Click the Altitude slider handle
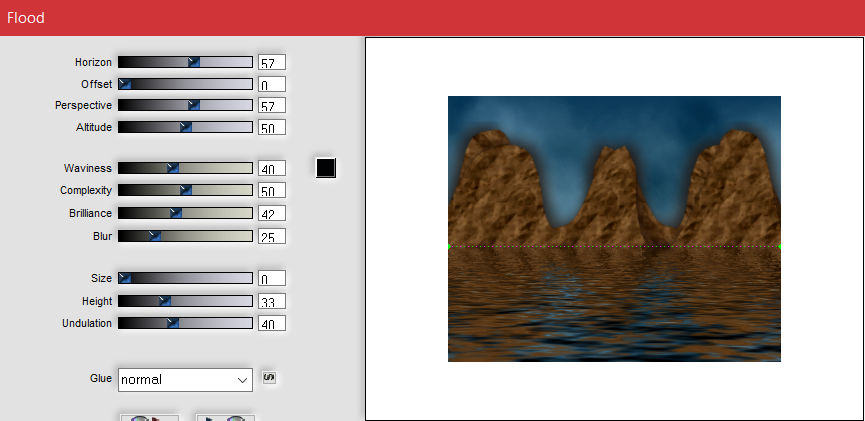 pos(185,127)
